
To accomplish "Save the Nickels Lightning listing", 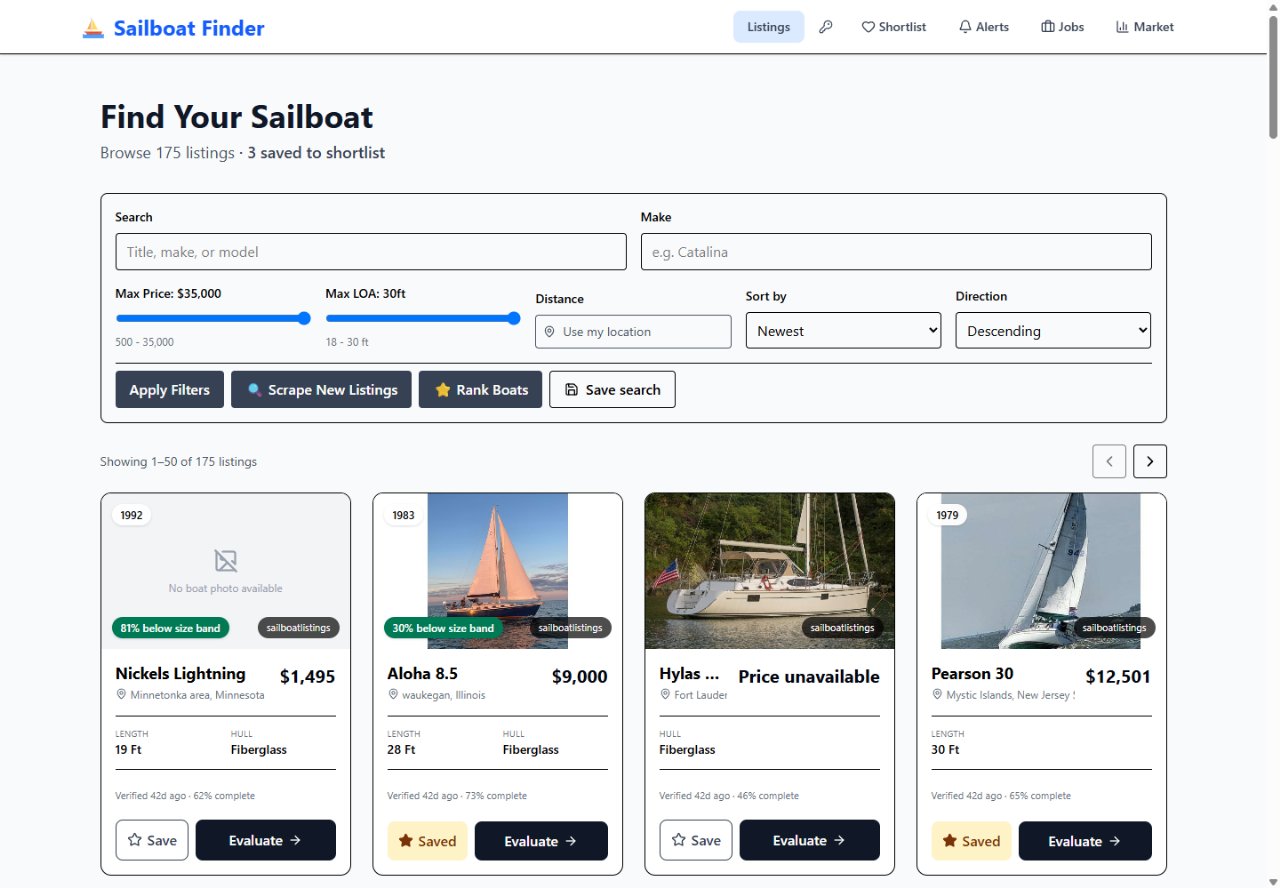I will [152, 841].
